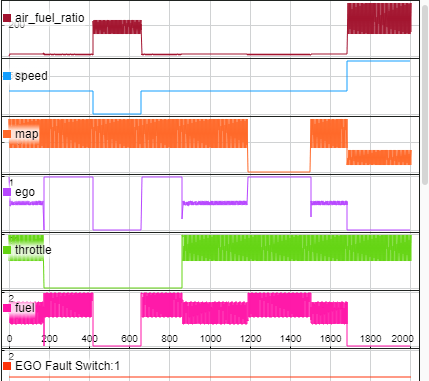This screenshot has height=381, width=429.
Task: Select the map signal label
Action: click(27, 134)
